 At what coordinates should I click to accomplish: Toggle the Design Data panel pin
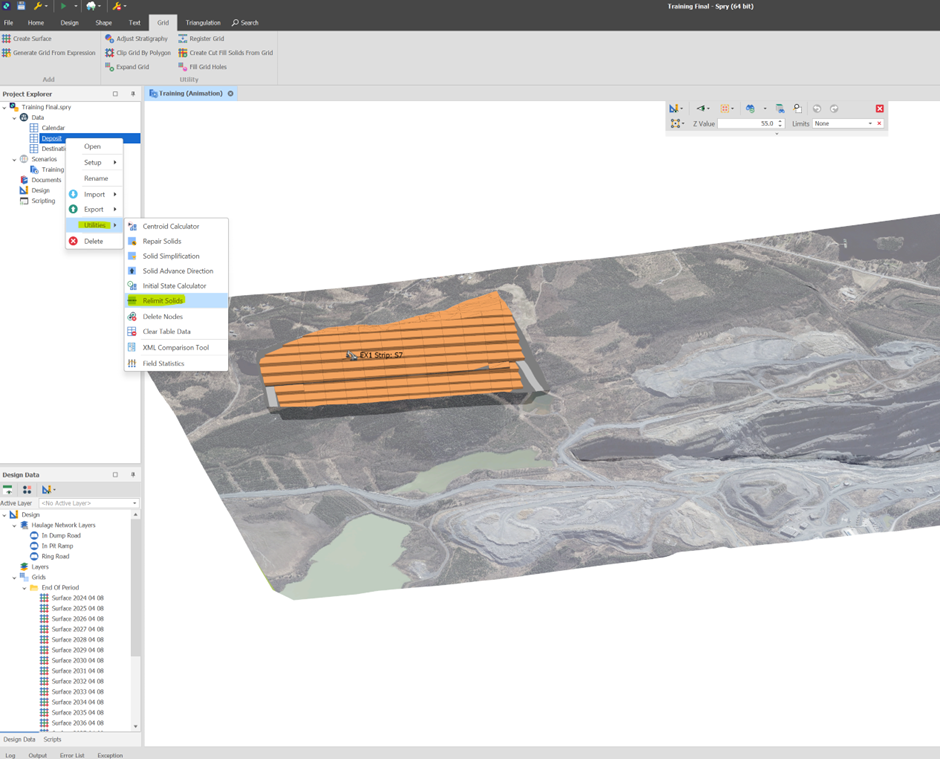(133, 475)
